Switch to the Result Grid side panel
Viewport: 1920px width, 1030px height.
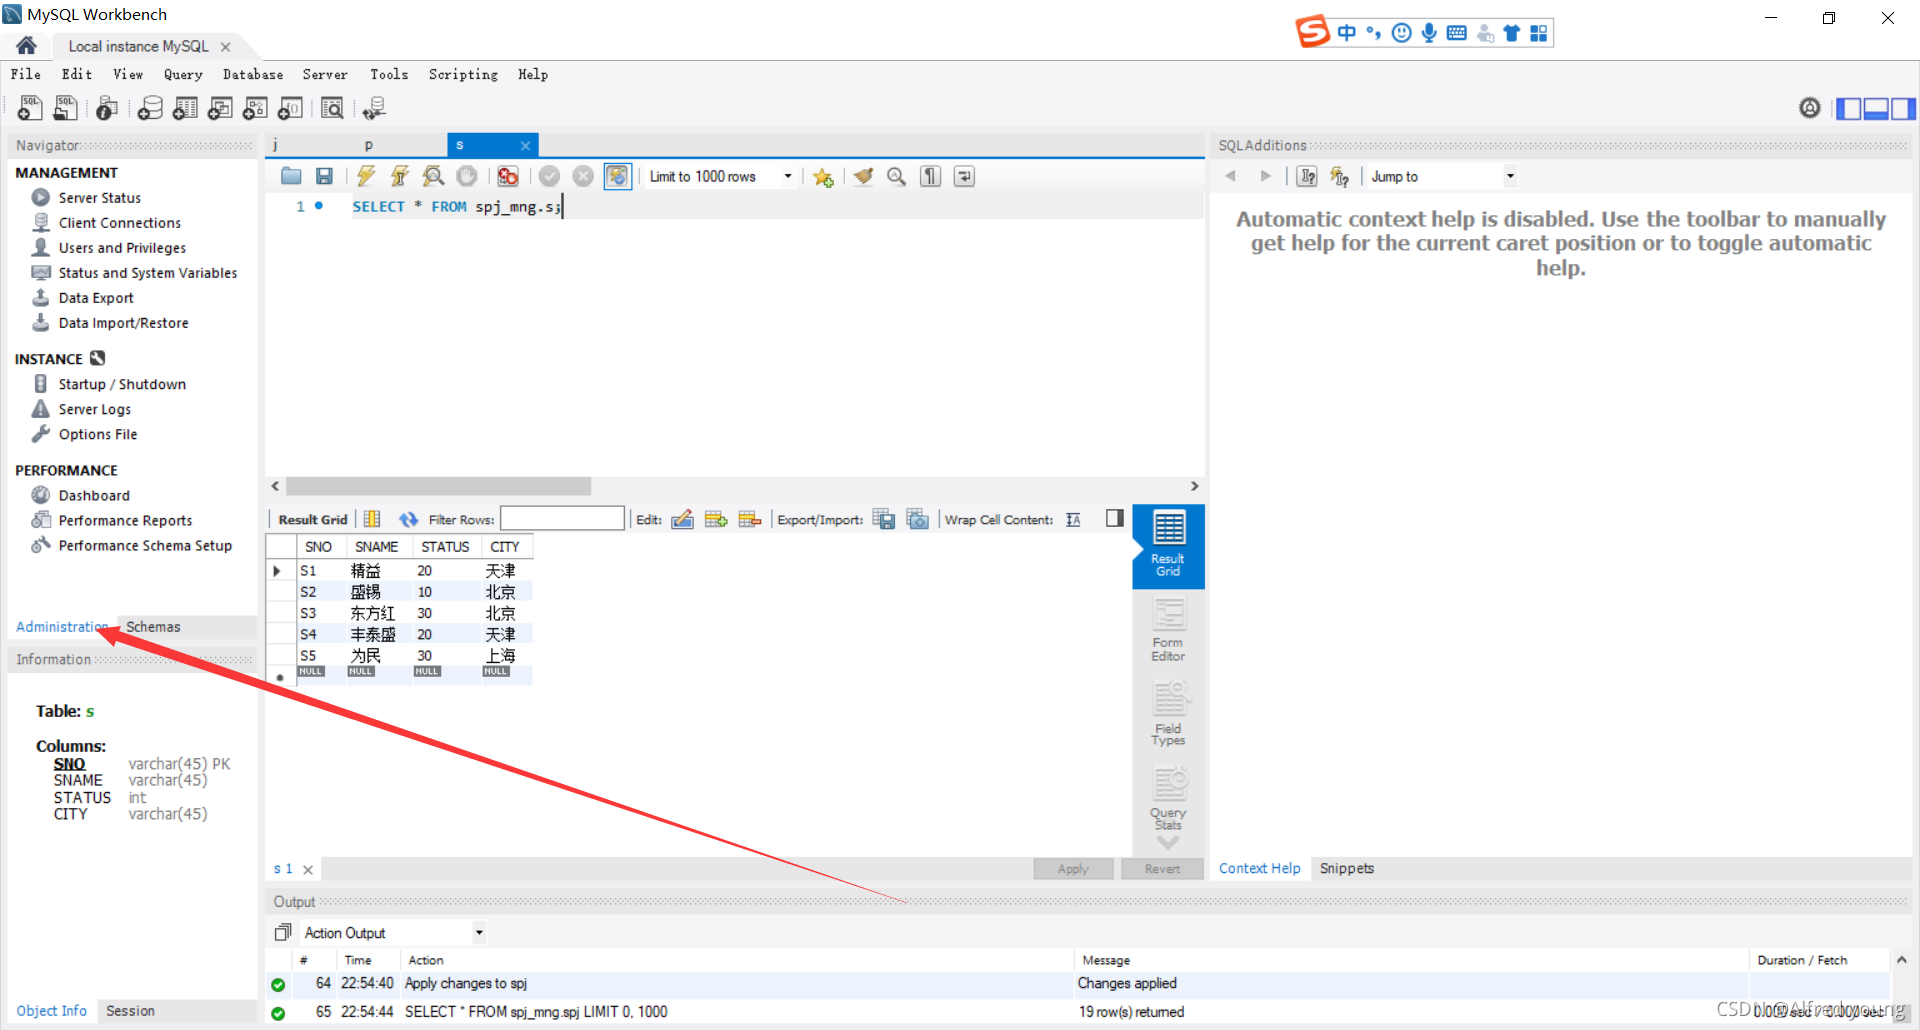[x=1168, y=546]
